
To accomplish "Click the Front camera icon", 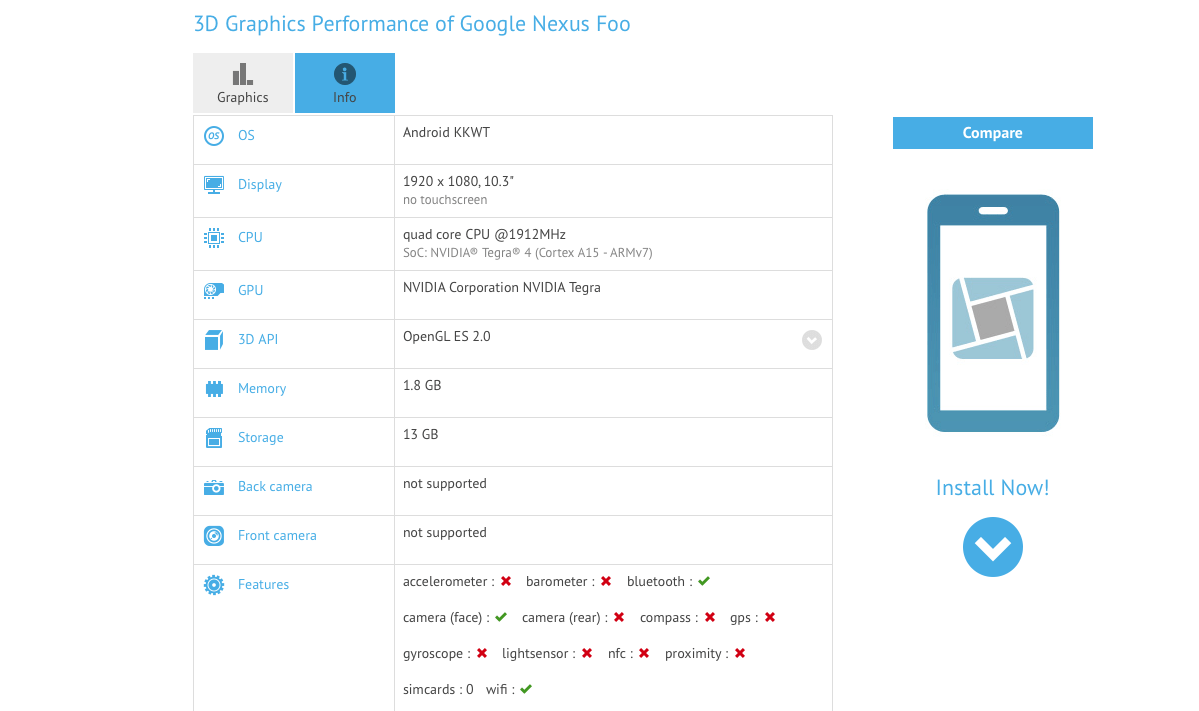I will pos(213,536).
